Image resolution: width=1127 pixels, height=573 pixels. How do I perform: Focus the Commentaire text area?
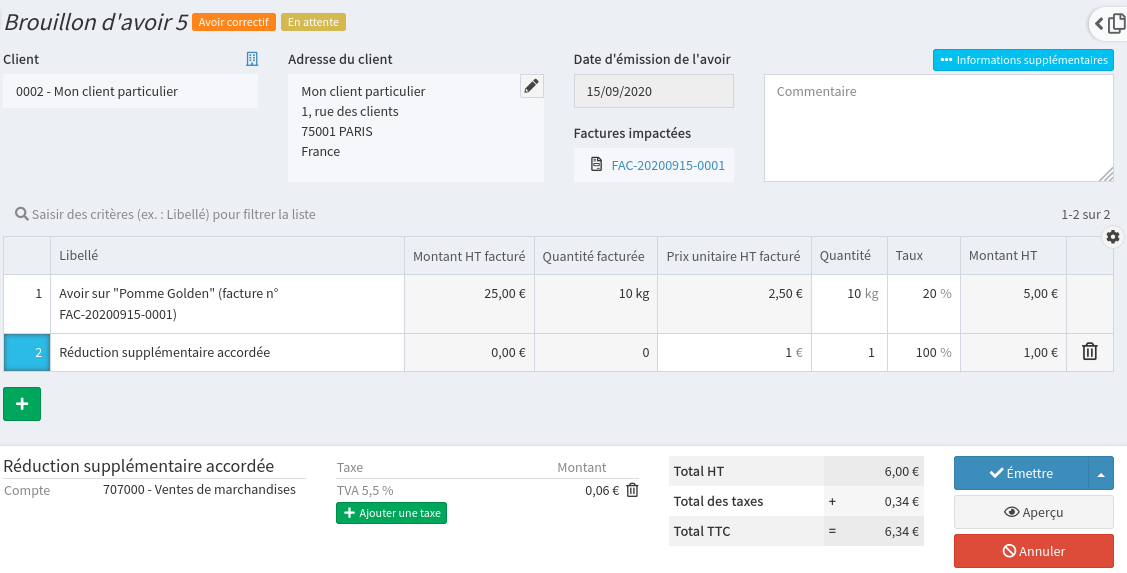point(938,127)
